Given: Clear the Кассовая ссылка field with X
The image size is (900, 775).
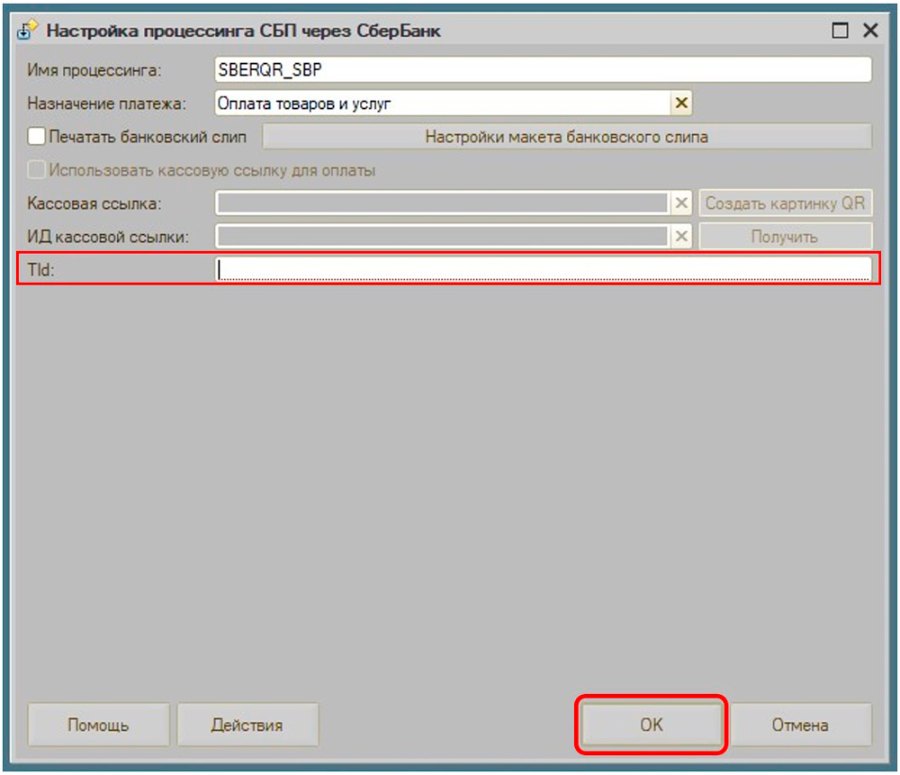Looking at the screenshot, I should (x=681, y=203).
